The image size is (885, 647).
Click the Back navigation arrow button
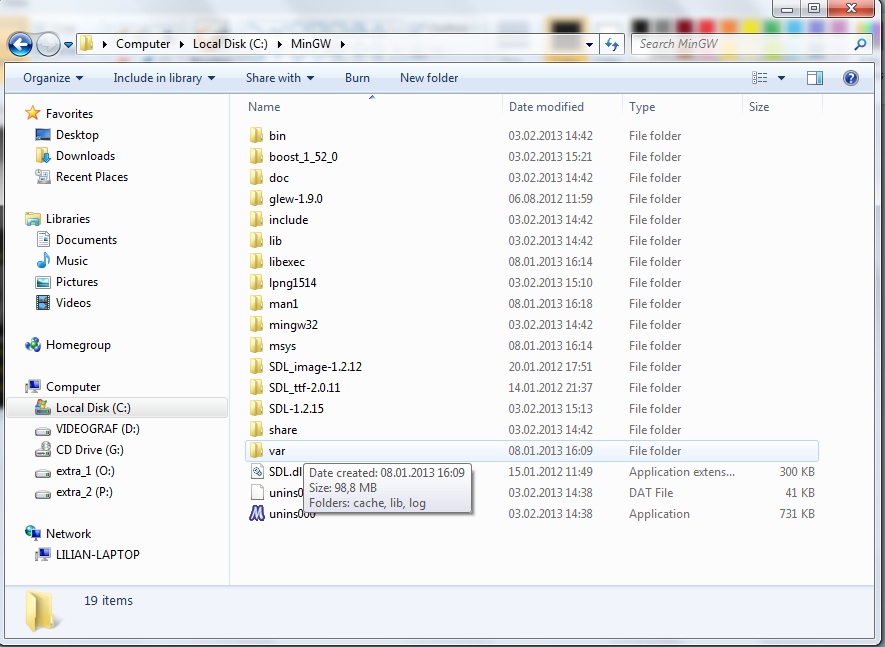[20, 44]
